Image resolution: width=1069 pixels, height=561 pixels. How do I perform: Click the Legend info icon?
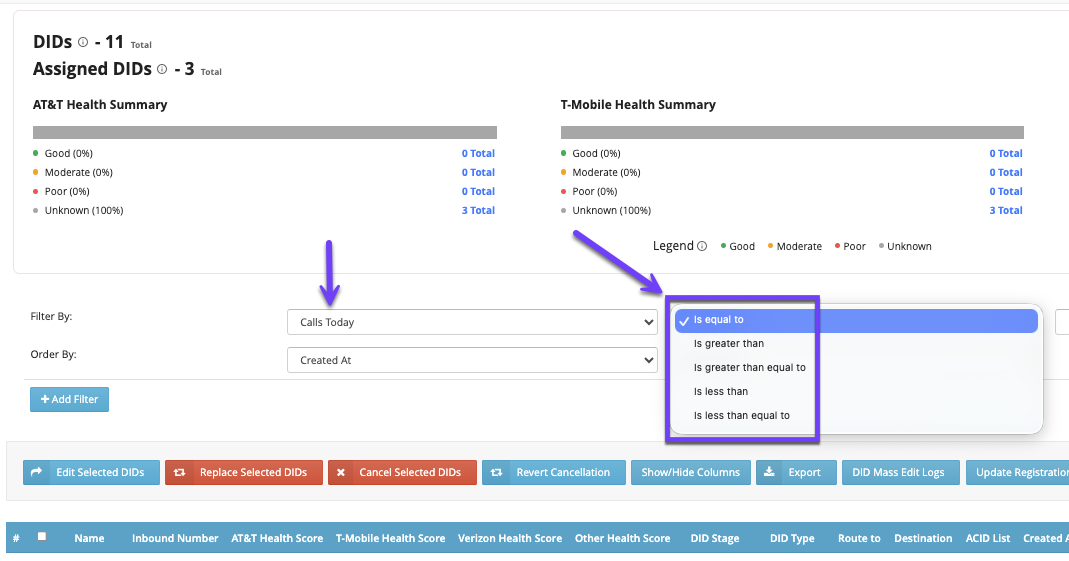point(702,246)
